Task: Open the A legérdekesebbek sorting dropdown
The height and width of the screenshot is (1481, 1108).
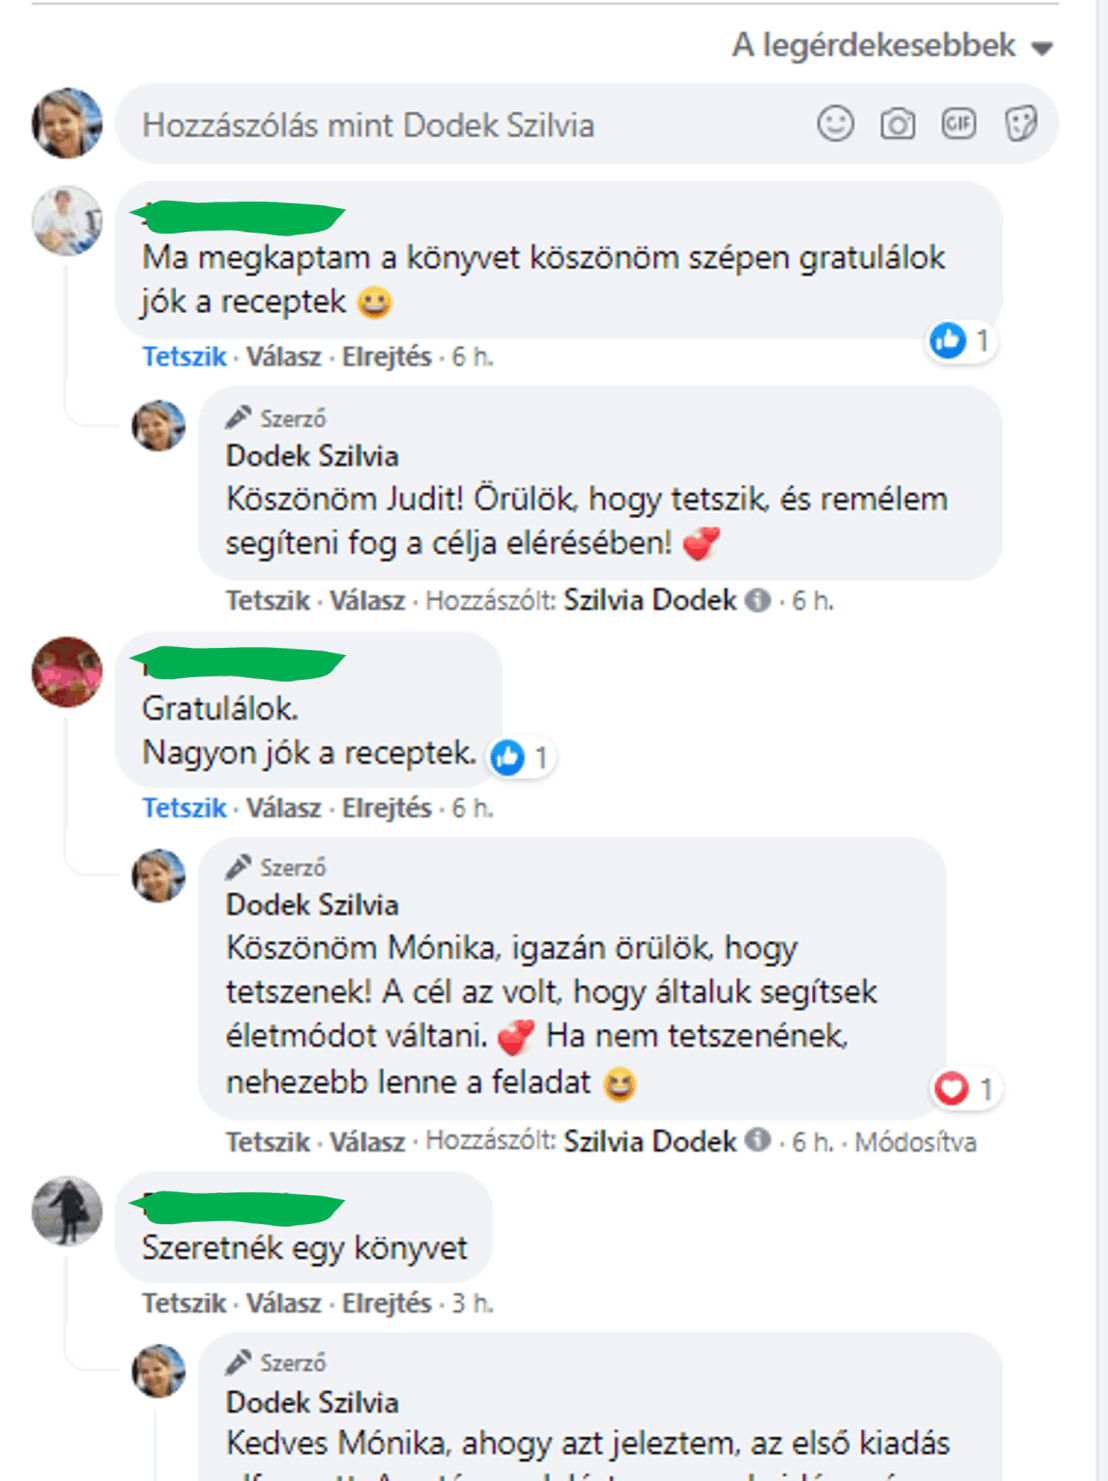Action: (892, 46)
